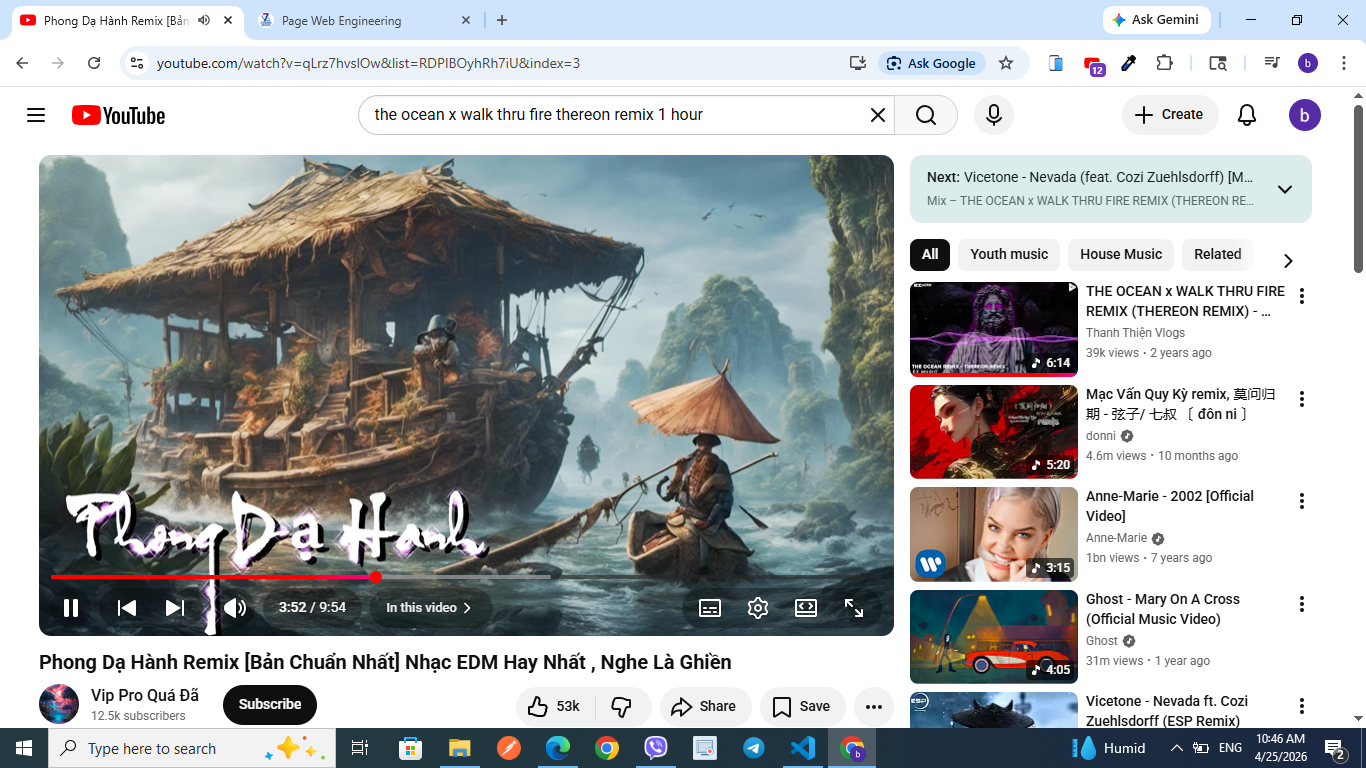Image resolution: width=1366 pixels, height=768 pixels.
Task: Open the Chrome three-dot menu
Action: pyautogui.click(x=1343, y=63)
